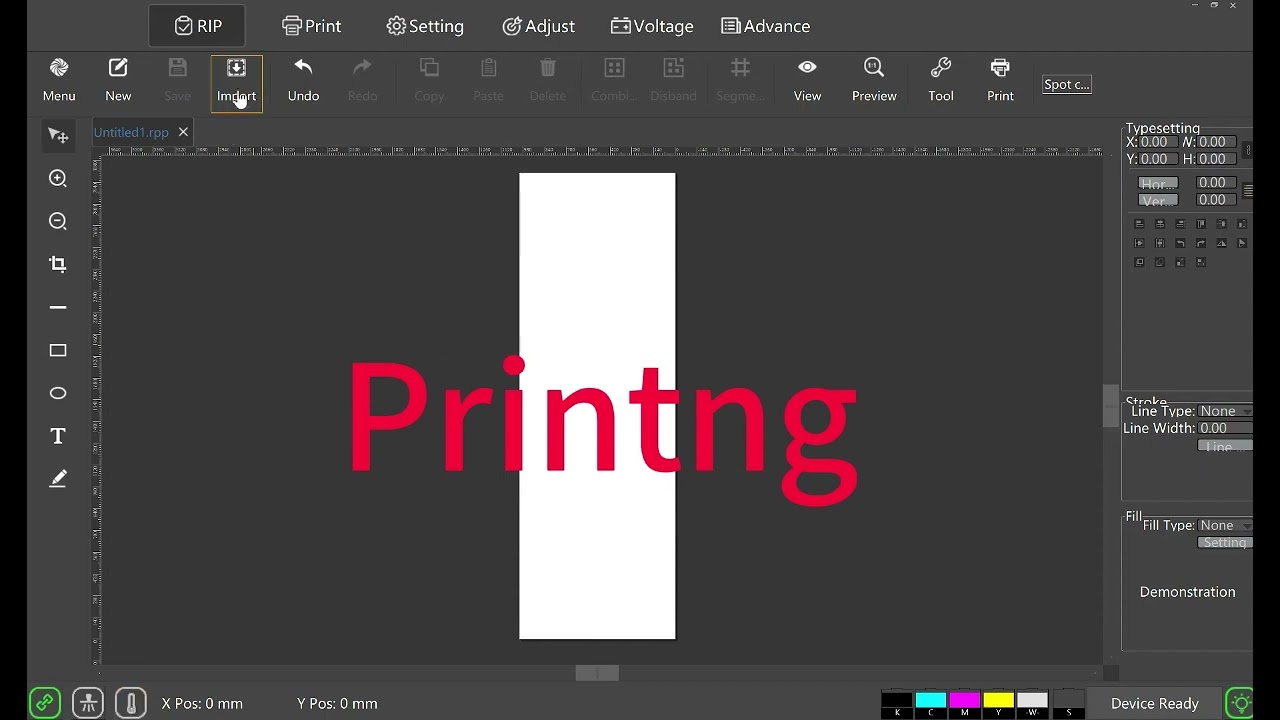The width and height of the screenshot is (1280, 720).
Task: Open the Tool wrench icon
Action: coord(941,80)
